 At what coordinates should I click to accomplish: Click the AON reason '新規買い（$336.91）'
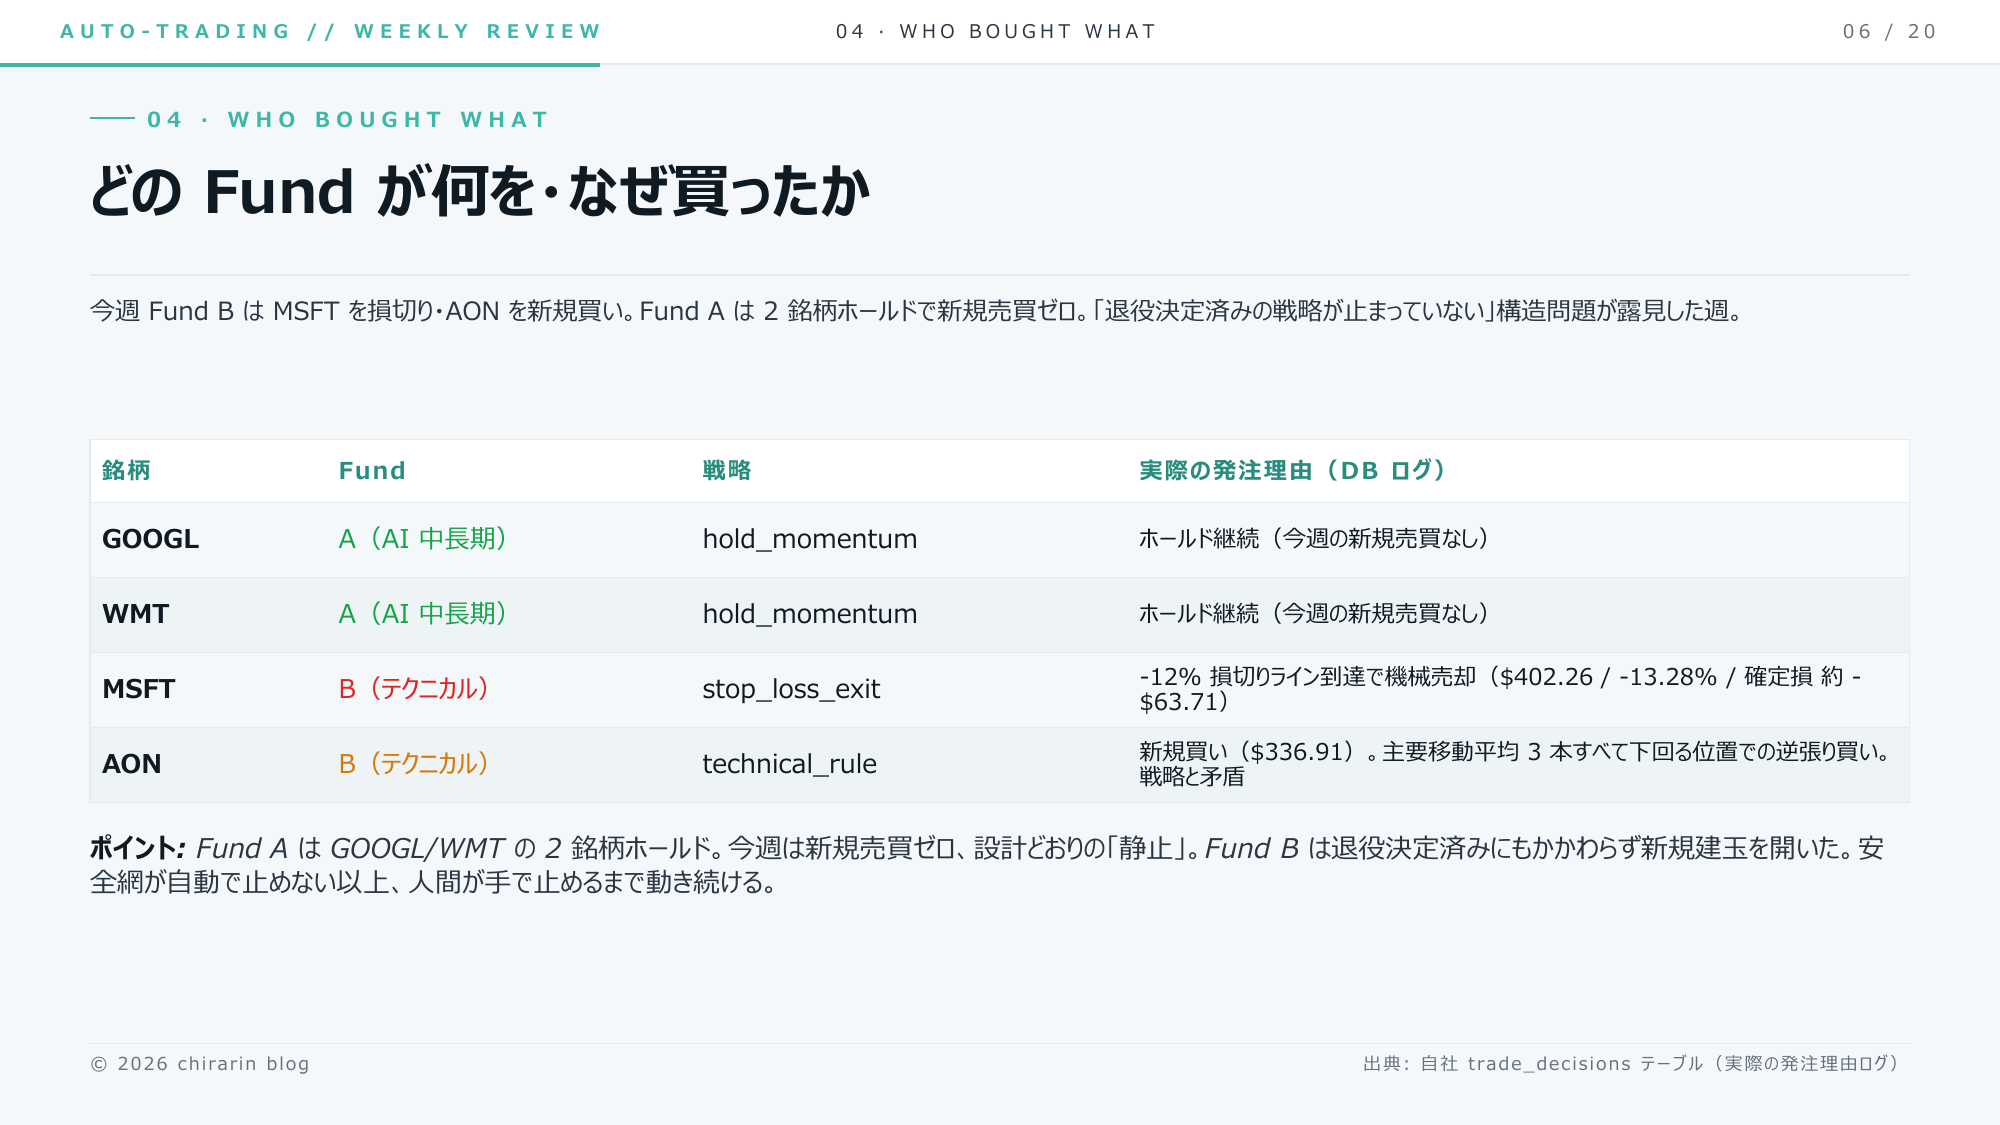[x=1514, y=764]
